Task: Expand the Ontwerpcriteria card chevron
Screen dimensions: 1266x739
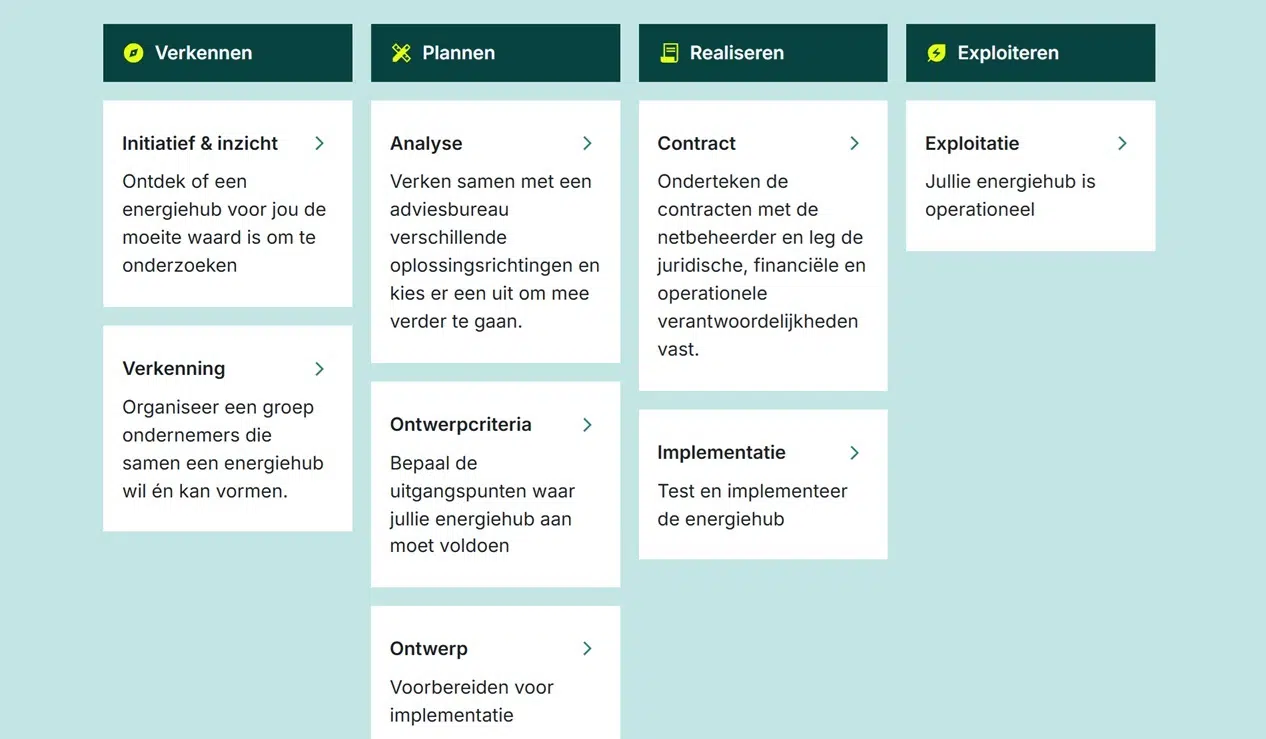Action: (587, 425)
